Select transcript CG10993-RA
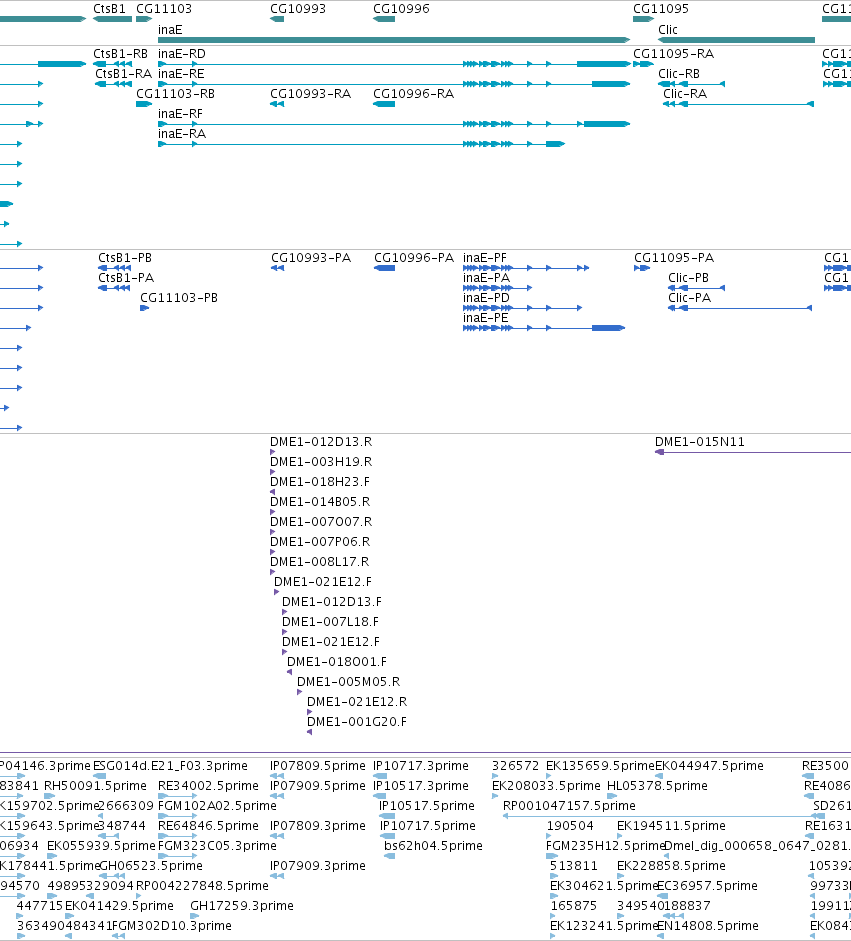Viewport: 851px width, 941px height. point(277,104)
